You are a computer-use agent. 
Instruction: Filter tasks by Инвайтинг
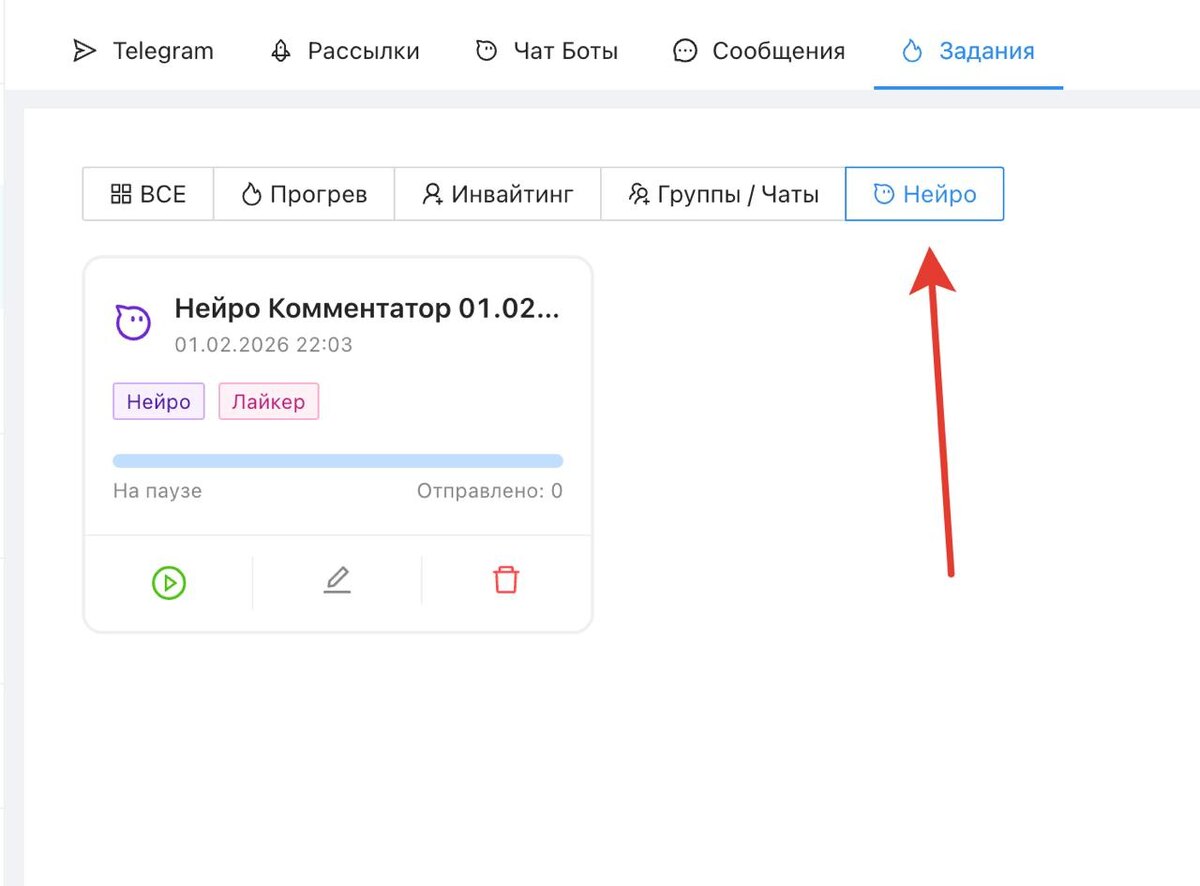(x=497, y=194)
